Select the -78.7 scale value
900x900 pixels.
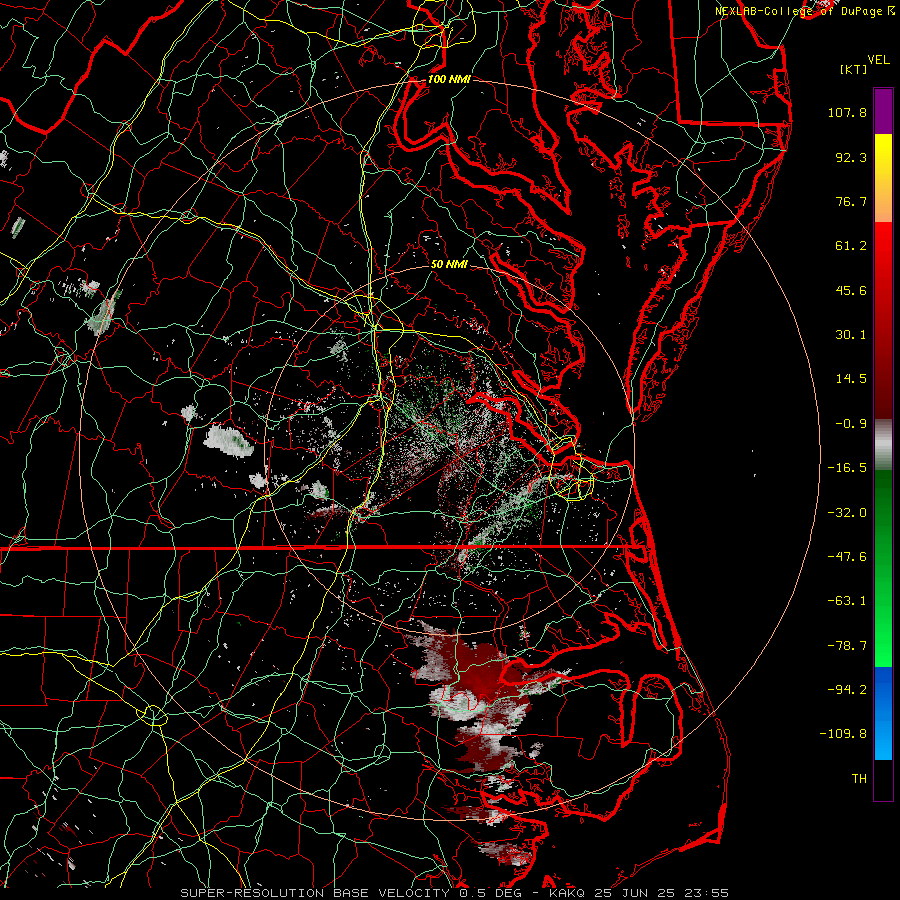pos(847,646)
